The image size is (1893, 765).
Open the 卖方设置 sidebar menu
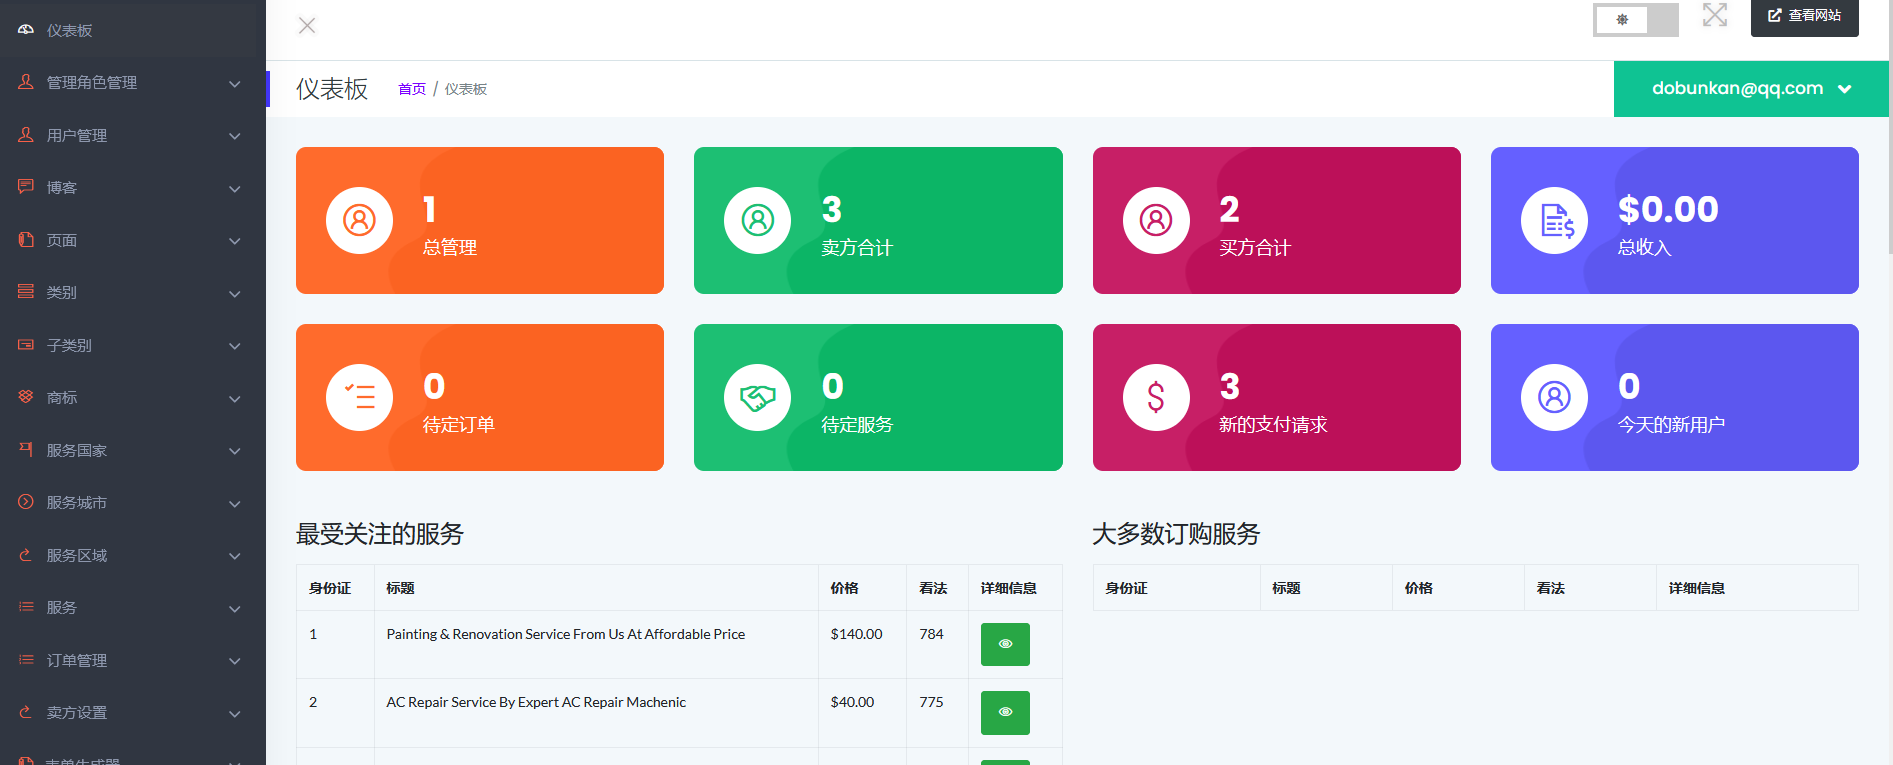128,712
